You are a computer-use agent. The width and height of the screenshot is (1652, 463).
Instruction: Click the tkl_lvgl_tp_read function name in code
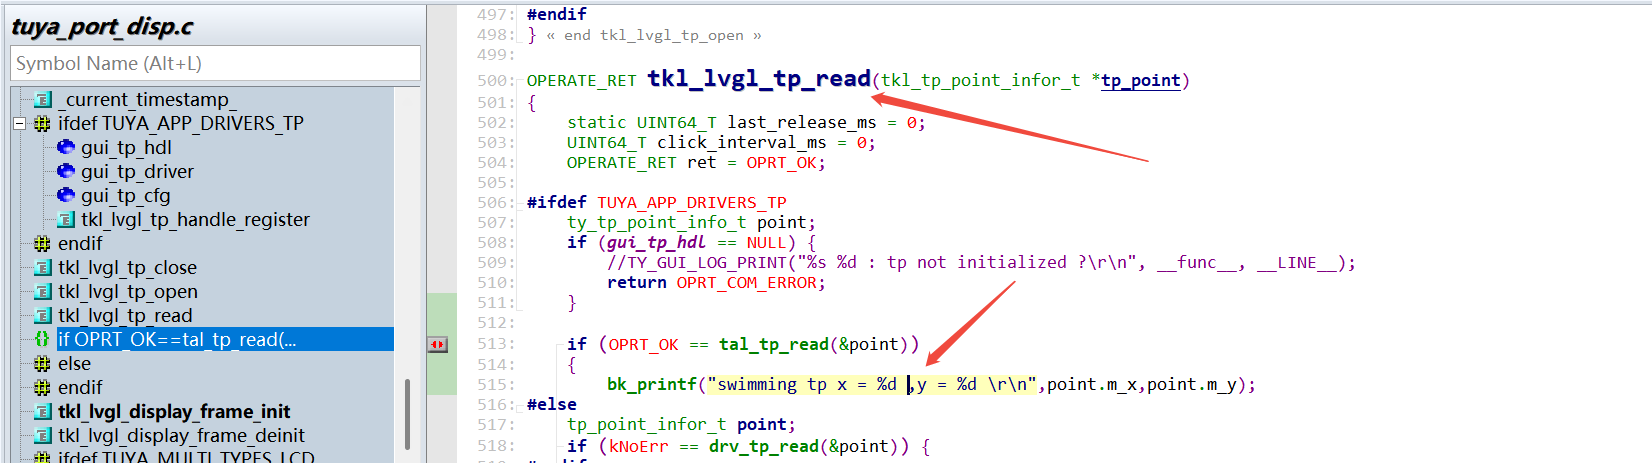click(x=759, y=79)
